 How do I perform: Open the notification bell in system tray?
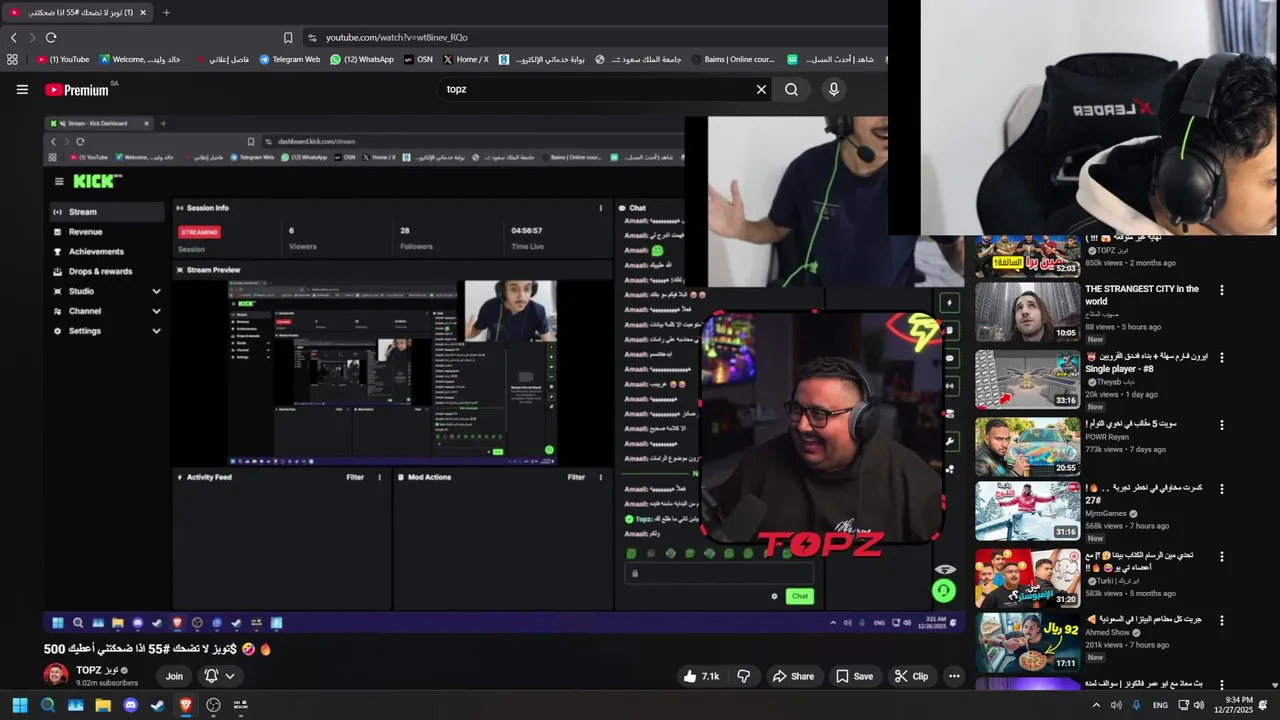point(1265,705)
